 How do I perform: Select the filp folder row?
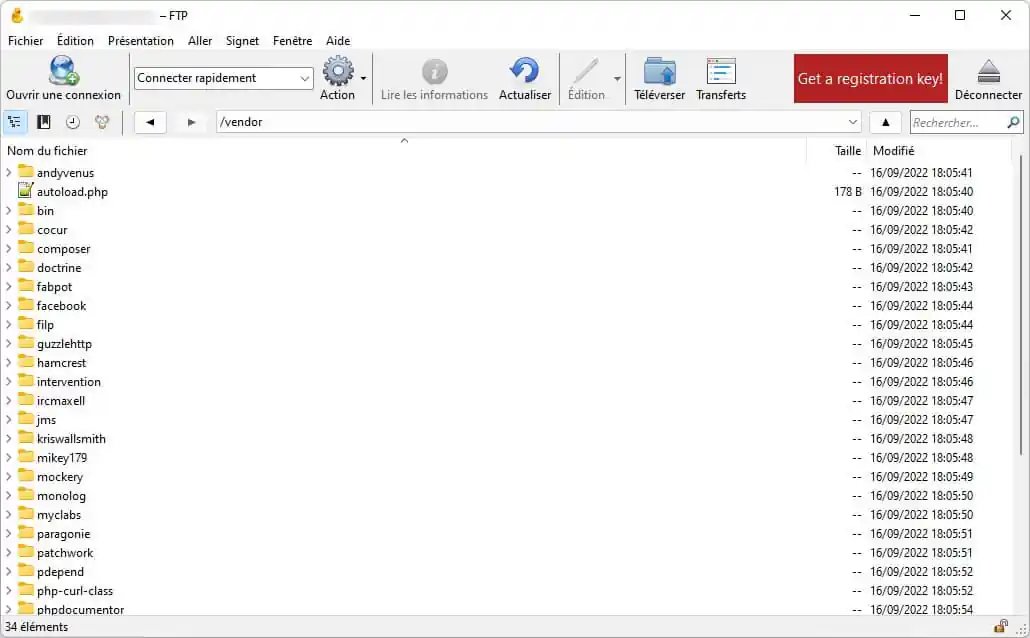pyautogui.click(x=506, y=325)
